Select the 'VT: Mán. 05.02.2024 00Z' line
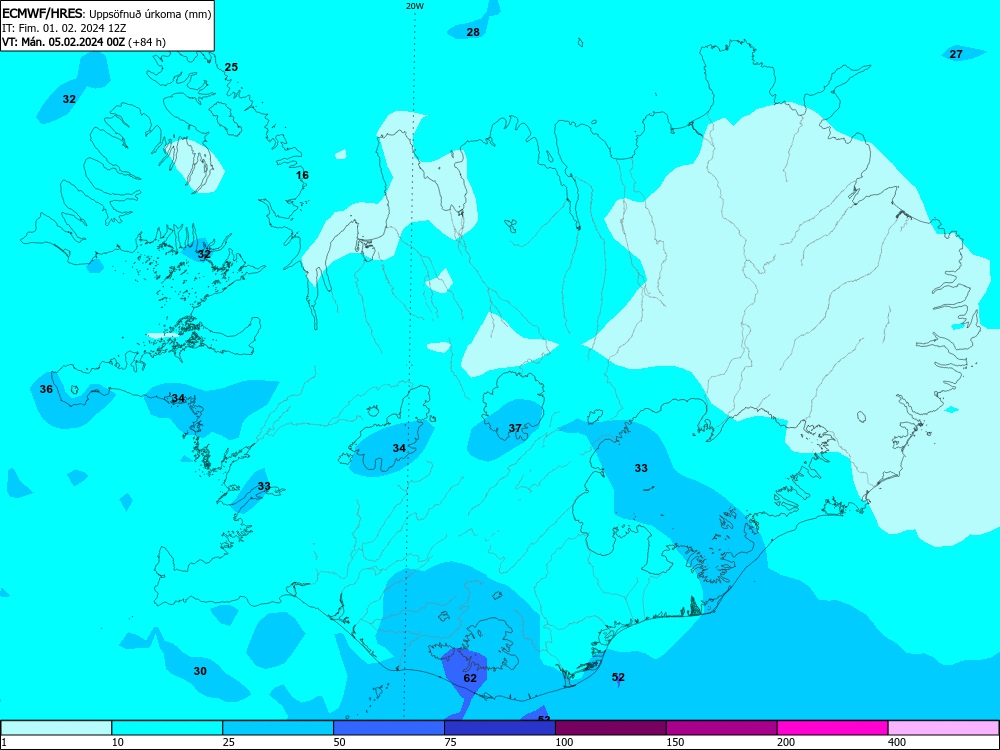Screen dimensions: 1000x750 click(64, 42)
